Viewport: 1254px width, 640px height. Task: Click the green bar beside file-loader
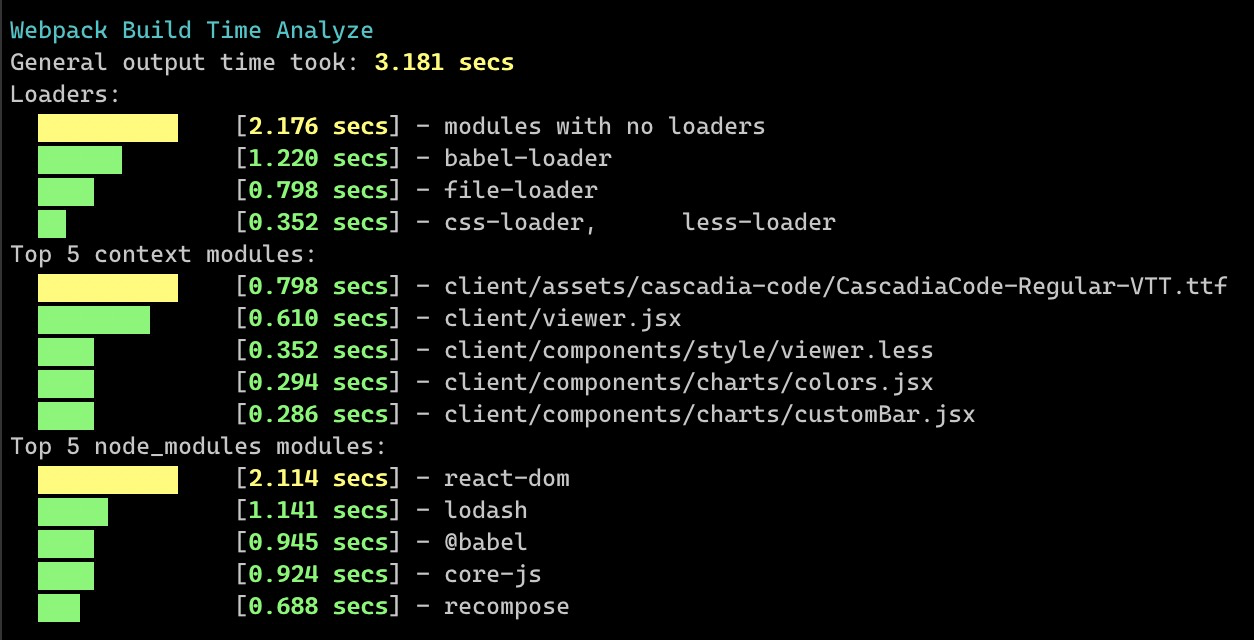pyautogui.click(x=66, y=192)
